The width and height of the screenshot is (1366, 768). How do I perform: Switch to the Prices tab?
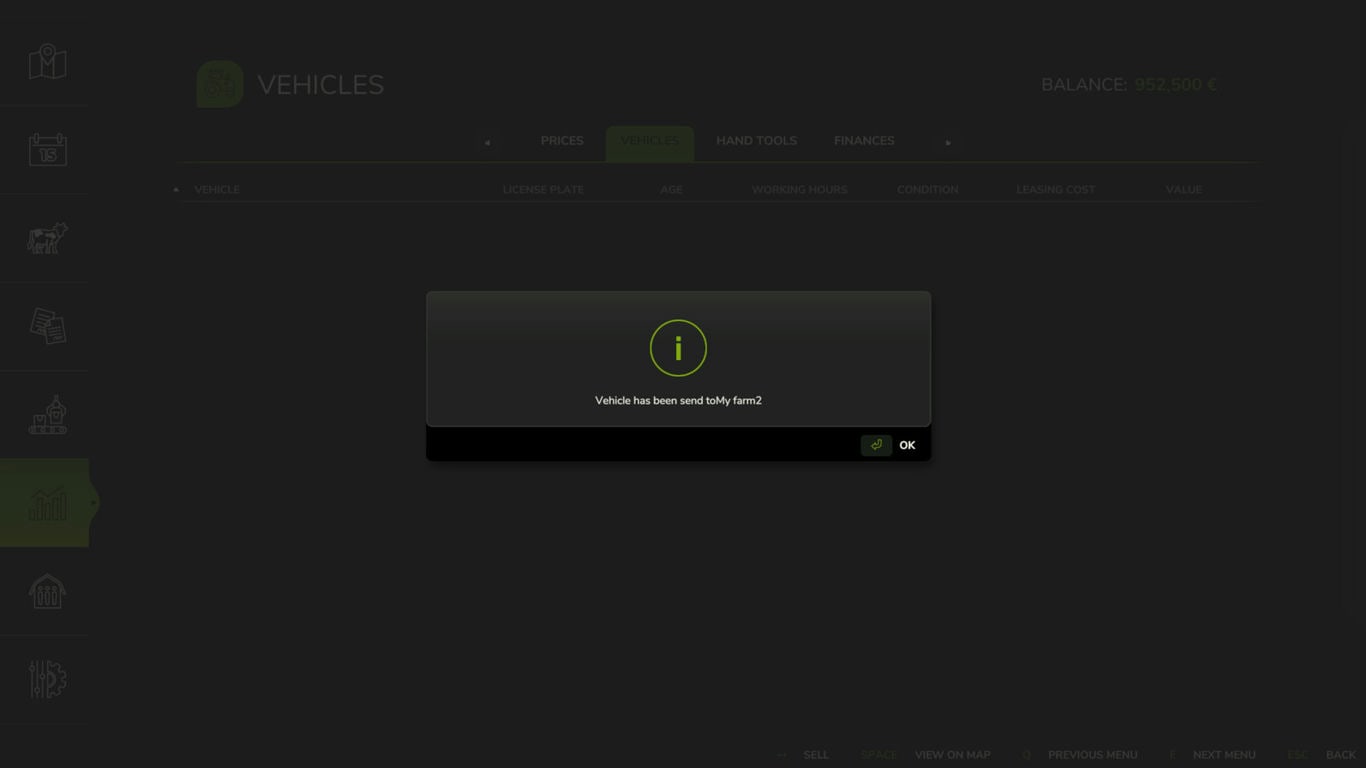click(562, 141)
